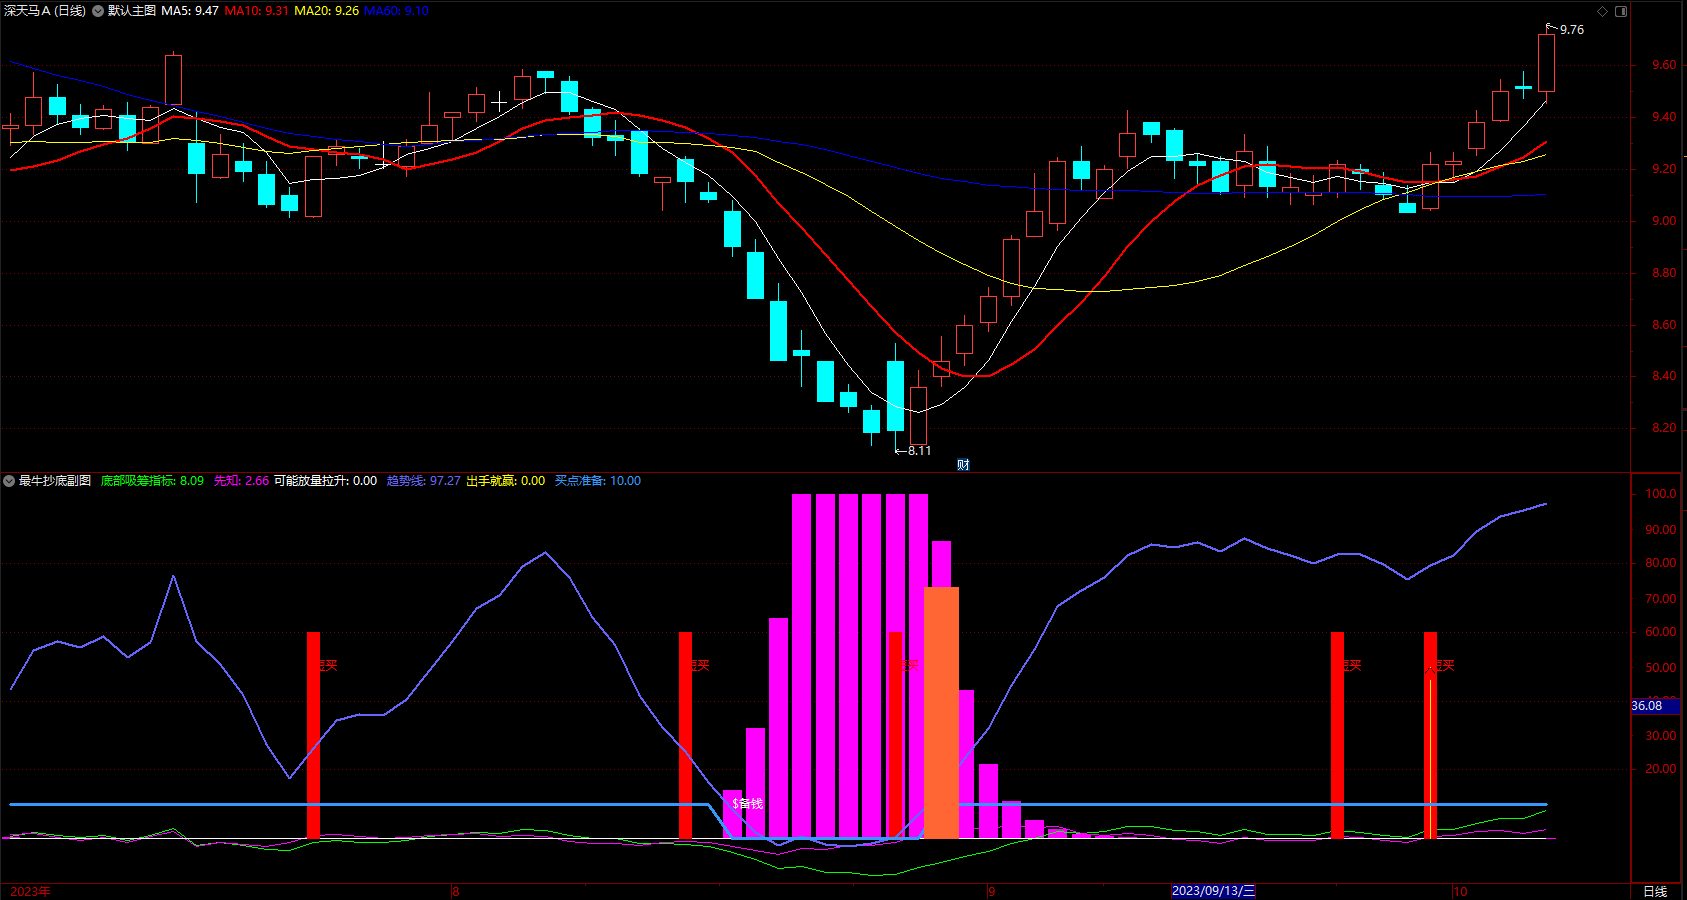This screenshot has height=900, width=1687.
Task: Click the 趋势线: 97.27 legend
Action: point(424,481)
